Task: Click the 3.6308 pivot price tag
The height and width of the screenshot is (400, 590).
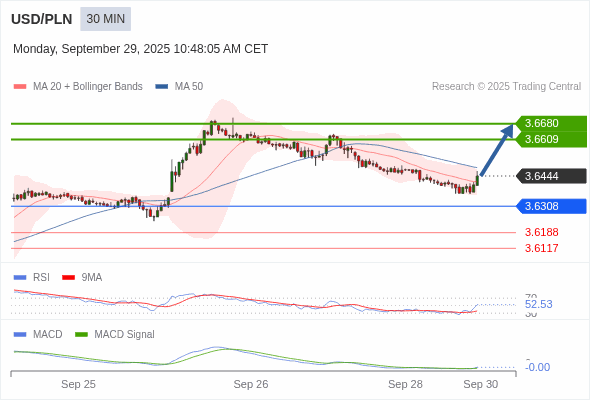Action: (x=552, y=206)
